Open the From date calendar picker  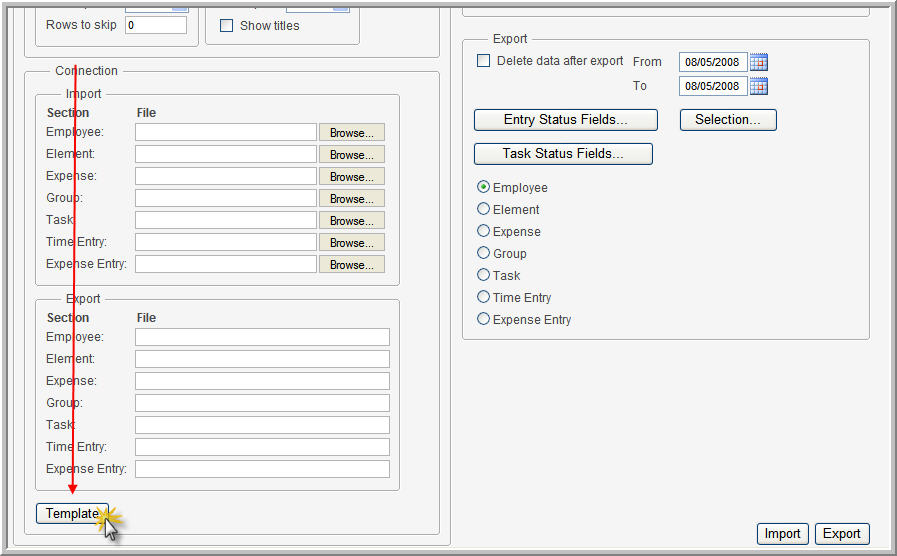pos(759,62)
